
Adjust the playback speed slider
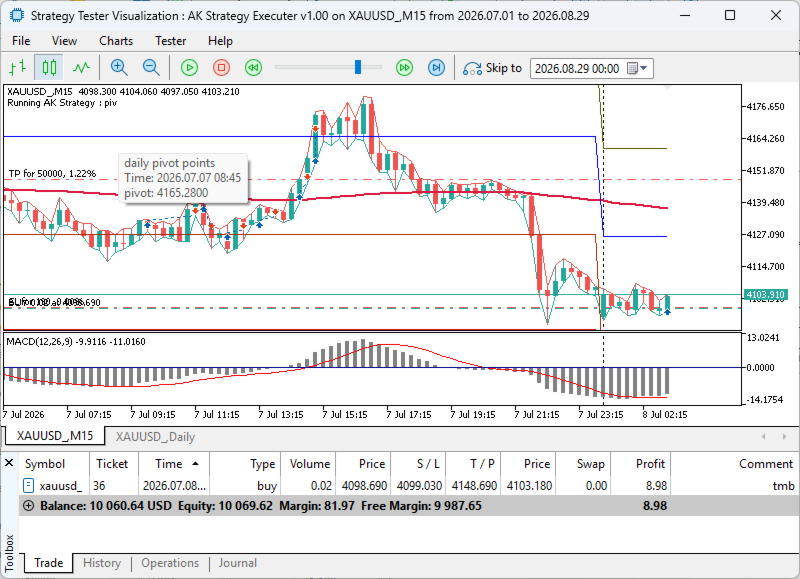(x=358, y=67)
